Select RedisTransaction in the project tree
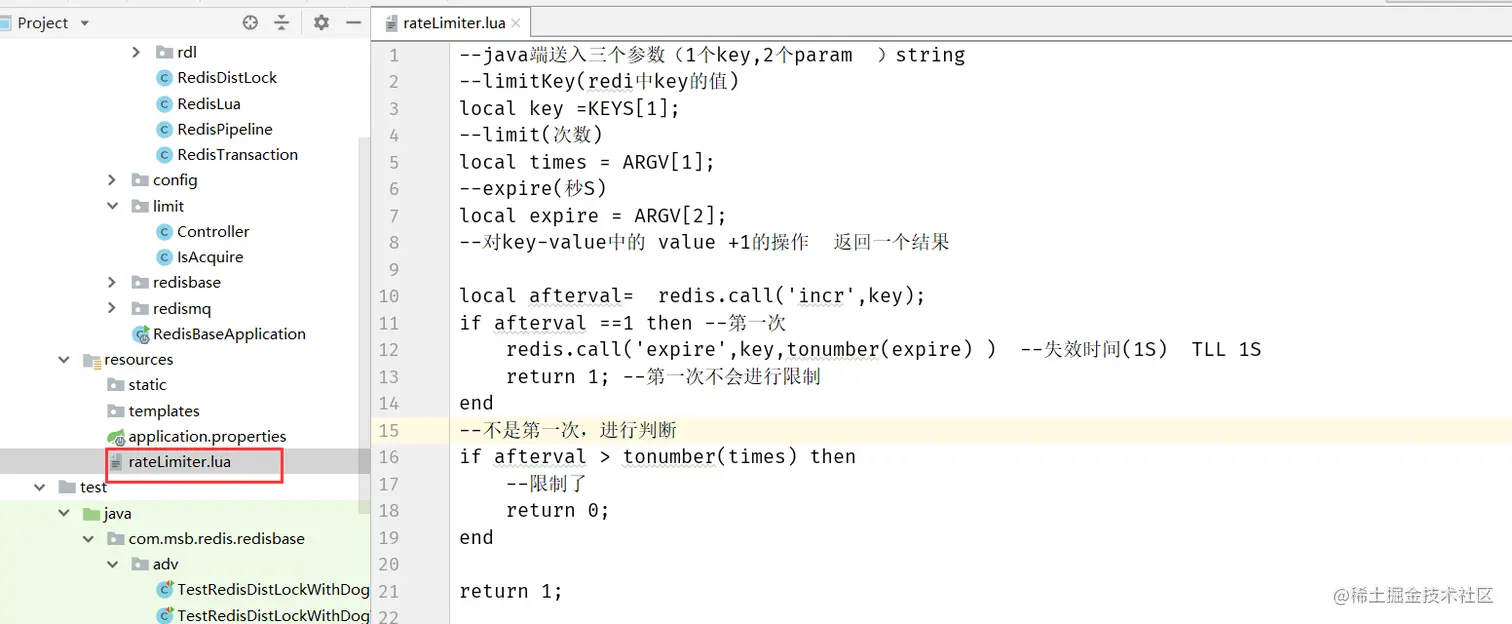 click(x=238, y=155)
